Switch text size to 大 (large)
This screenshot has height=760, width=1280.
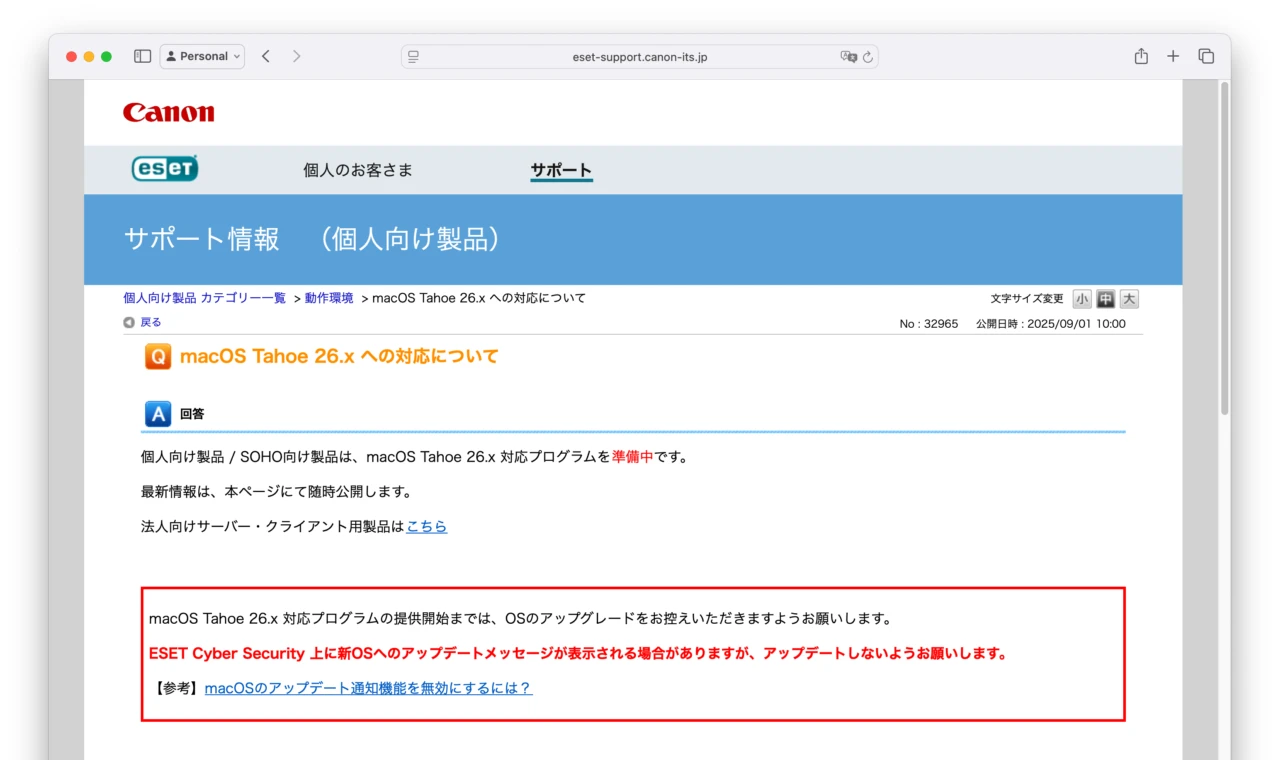pyautogui.click(x=1127, y=298)
